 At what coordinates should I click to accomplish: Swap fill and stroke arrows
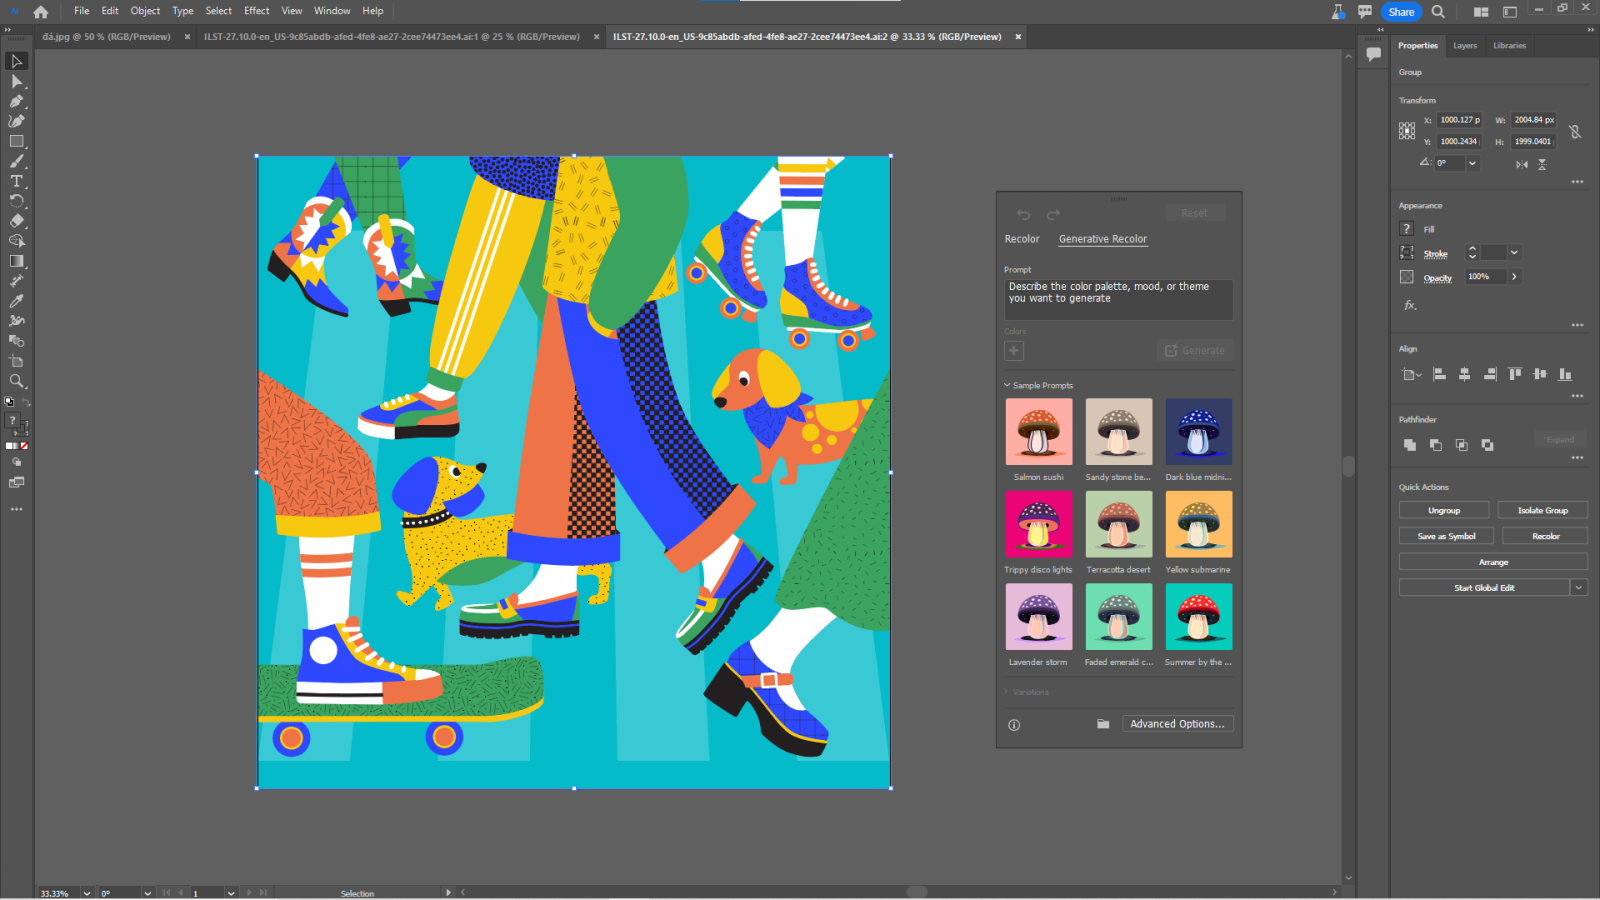click(25, 402)
